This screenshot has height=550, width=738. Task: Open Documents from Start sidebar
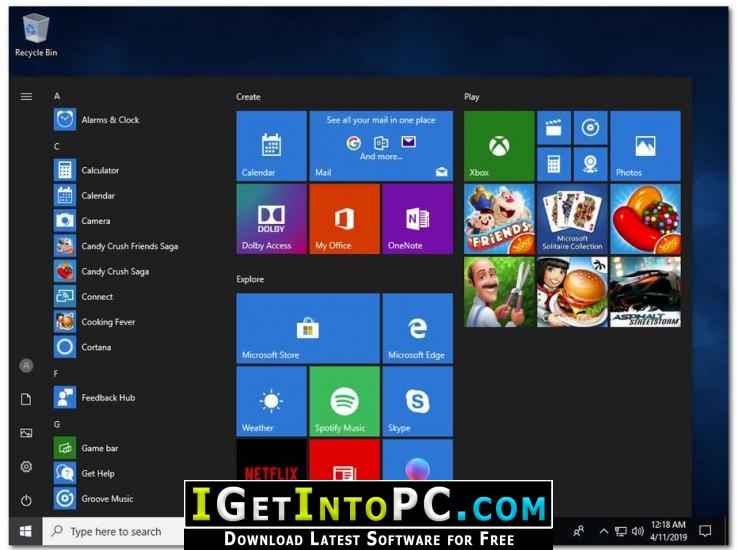26,399
